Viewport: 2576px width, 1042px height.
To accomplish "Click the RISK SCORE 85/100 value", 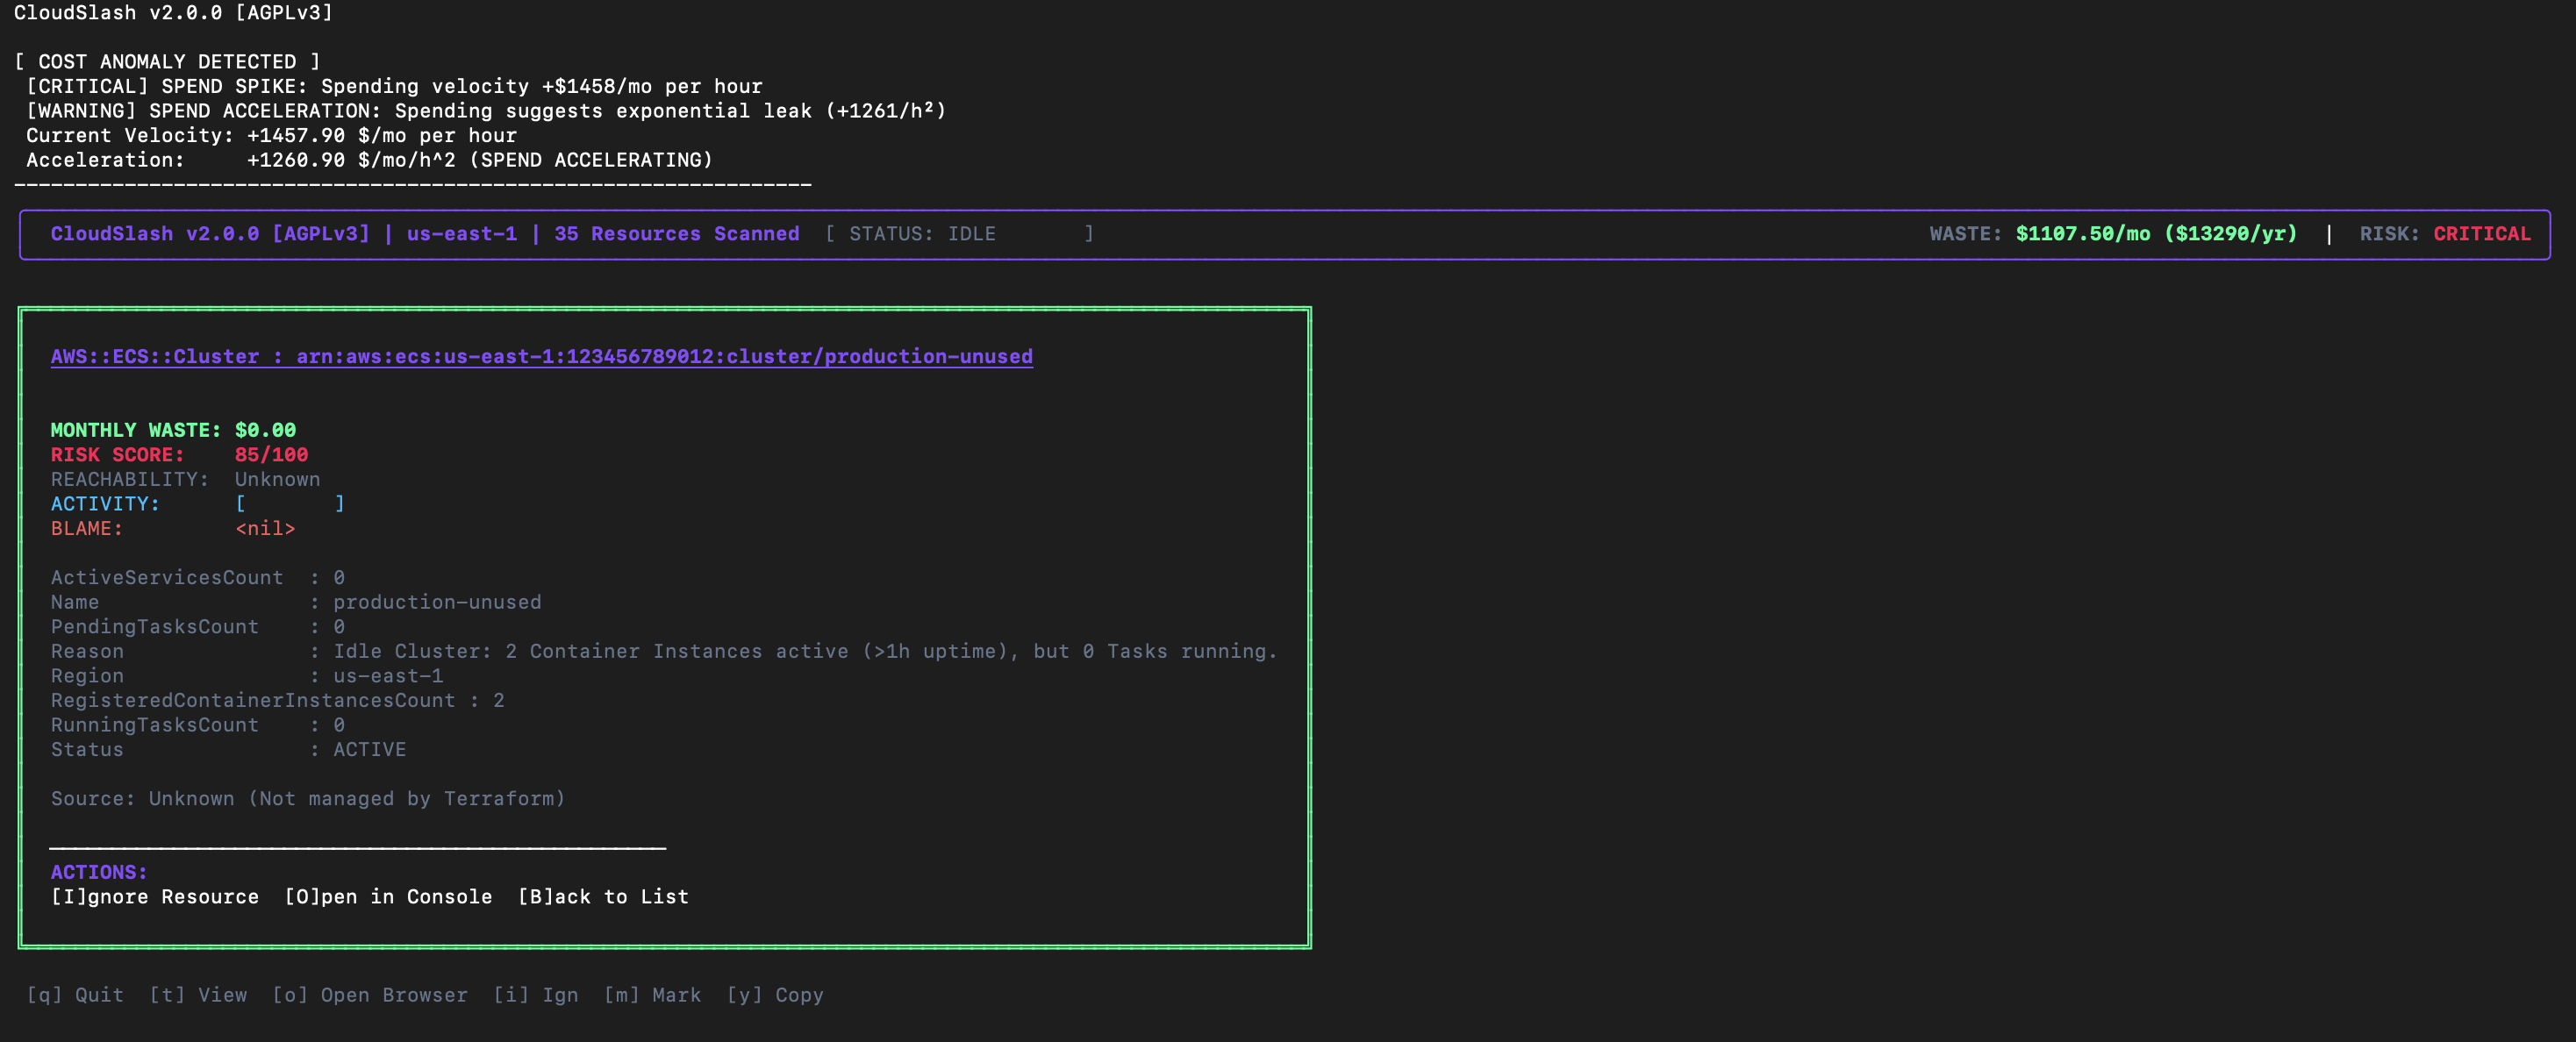I will pos(271,455).
